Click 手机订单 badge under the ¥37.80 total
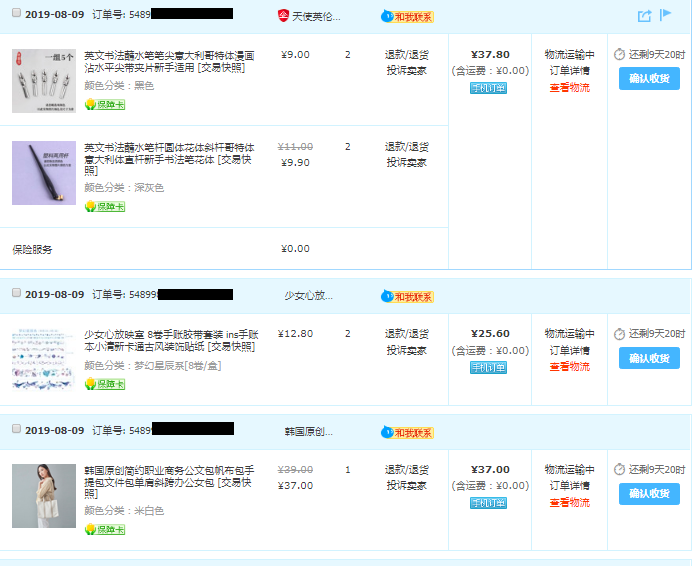 click(x=489, y=88)
